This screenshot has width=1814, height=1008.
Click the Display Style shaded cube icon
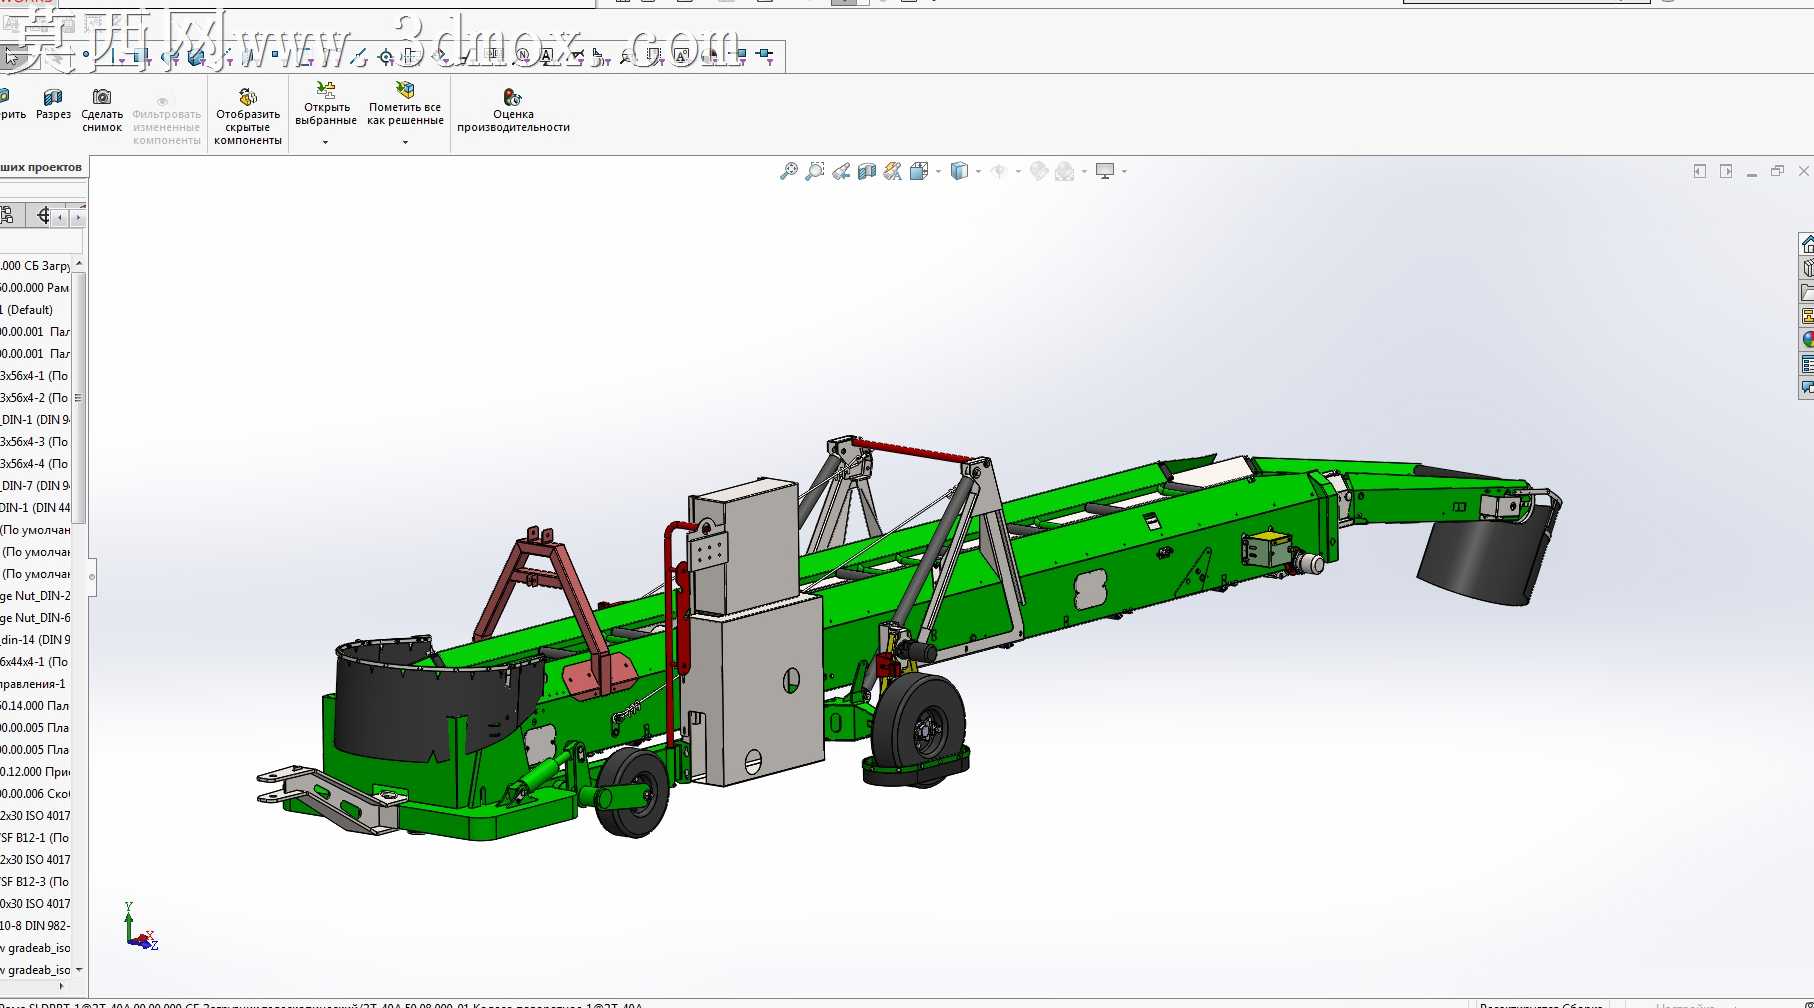tap(959, 171)
